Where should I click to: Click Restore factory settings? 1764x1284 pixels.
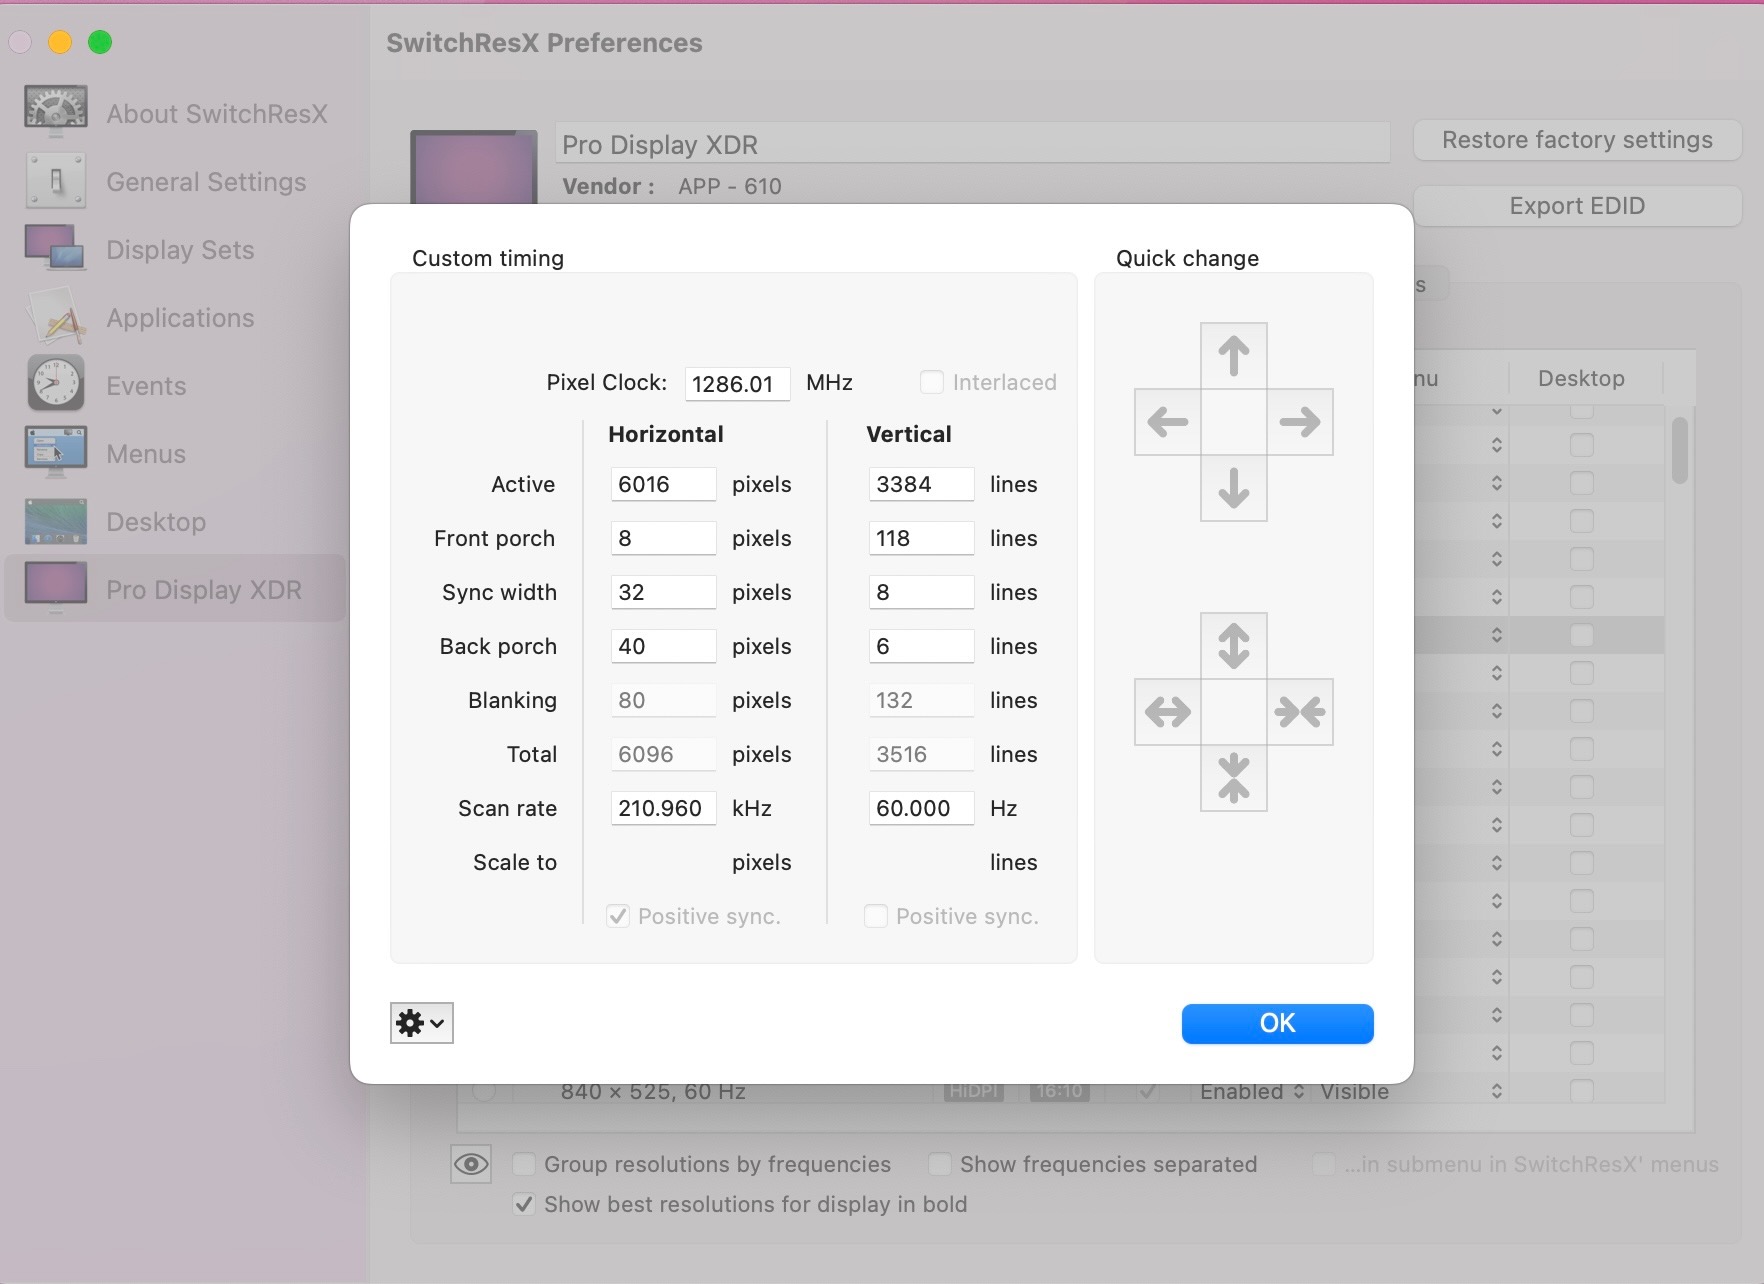pos(1577,140)
